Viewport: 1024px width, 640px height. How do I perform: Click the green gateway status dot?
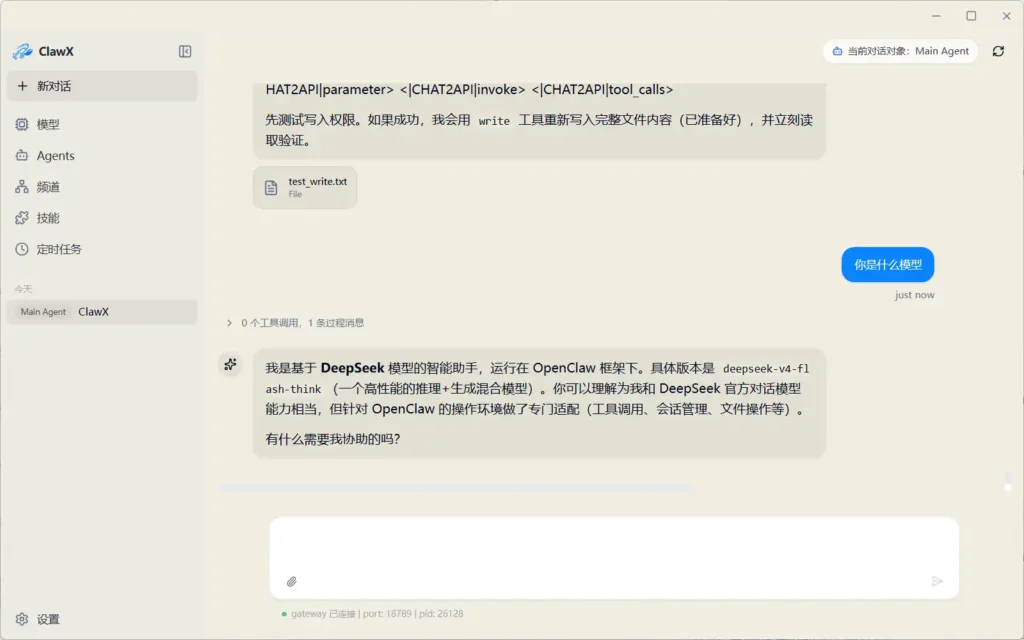tap(284, 614)
